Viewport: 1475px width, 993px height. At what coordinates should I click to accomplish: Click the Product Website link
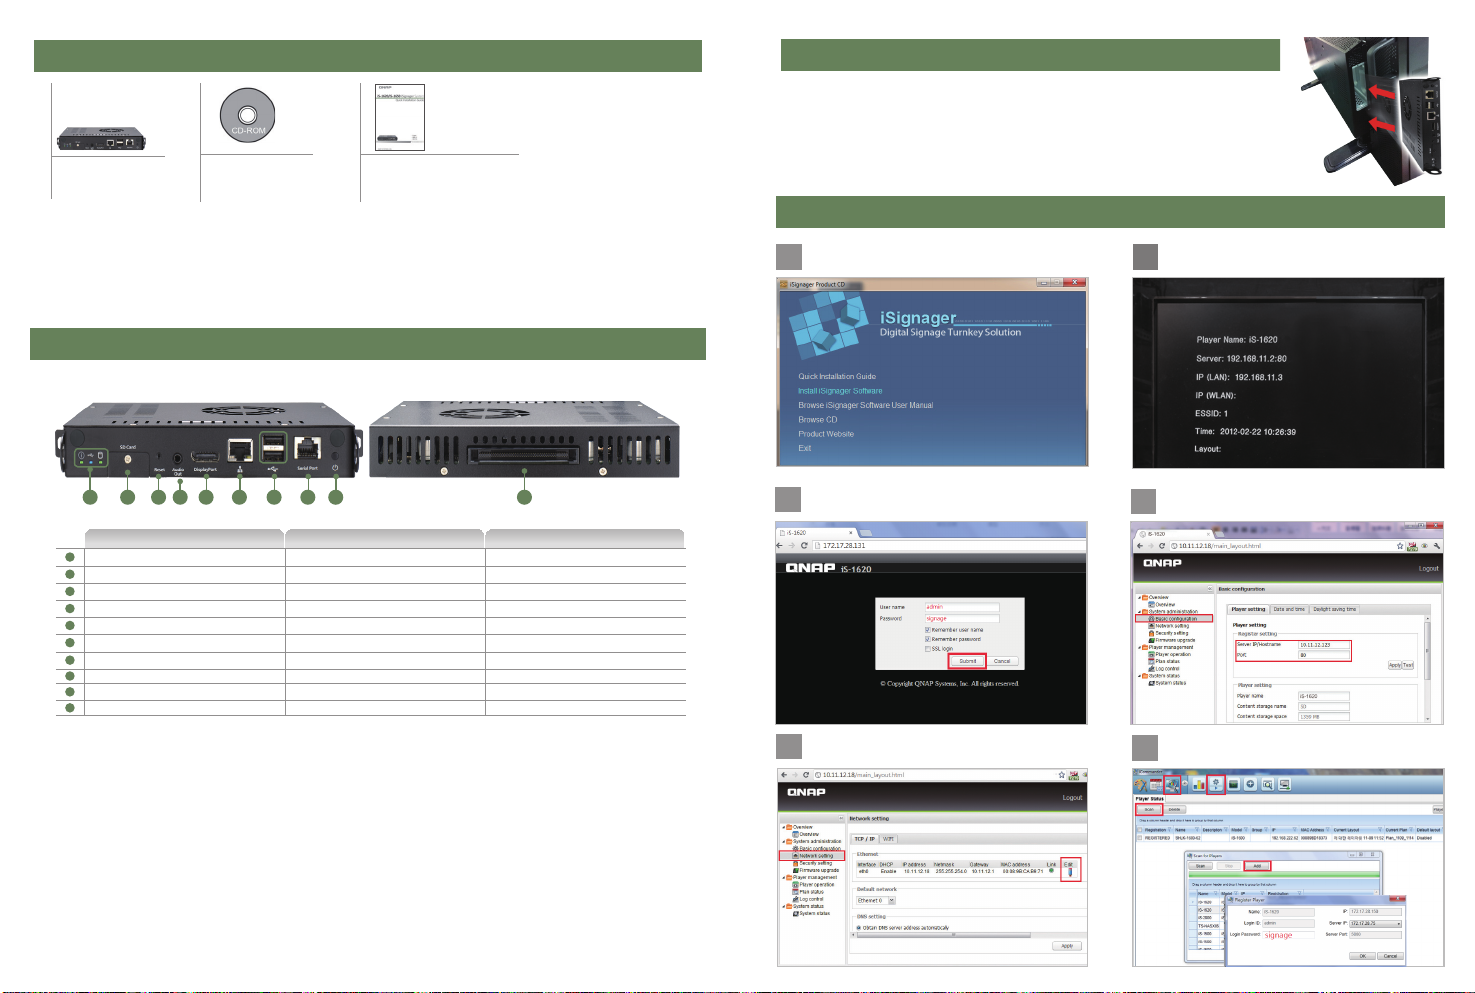[826, 434]
